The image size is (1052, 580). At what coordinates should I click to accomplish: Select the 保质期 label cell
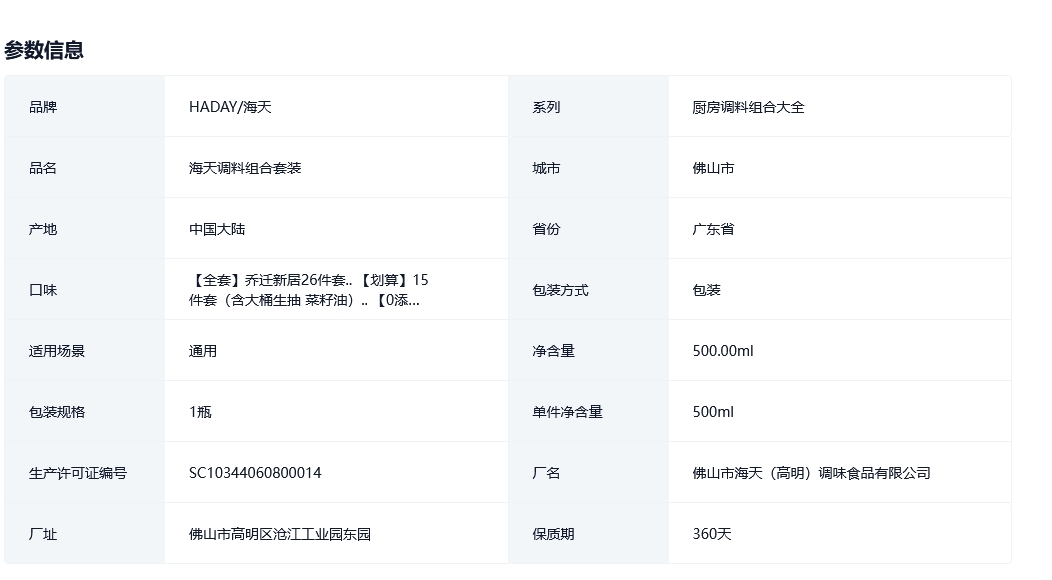[588, 534]
